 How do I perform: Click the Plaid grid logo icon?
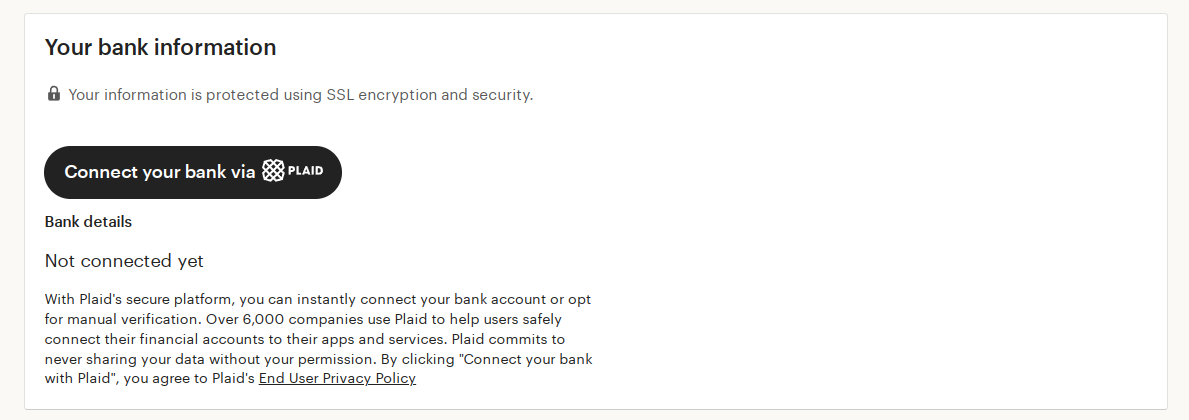pos(273,172)
